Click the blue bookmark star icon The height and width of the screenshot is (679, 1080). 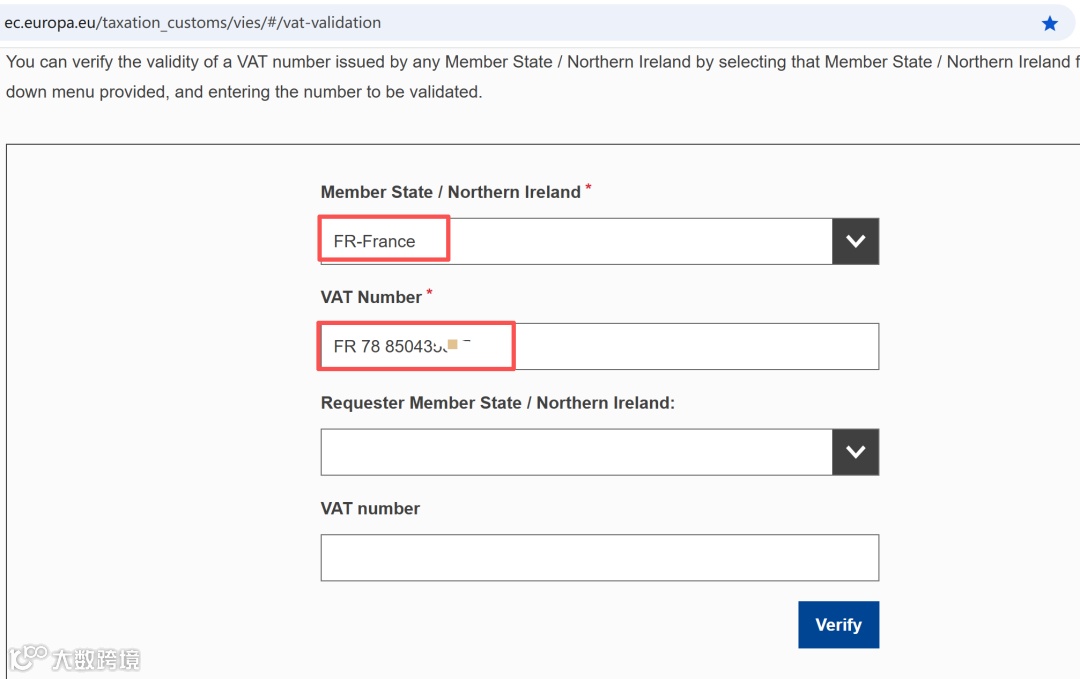click(1049, 23)
